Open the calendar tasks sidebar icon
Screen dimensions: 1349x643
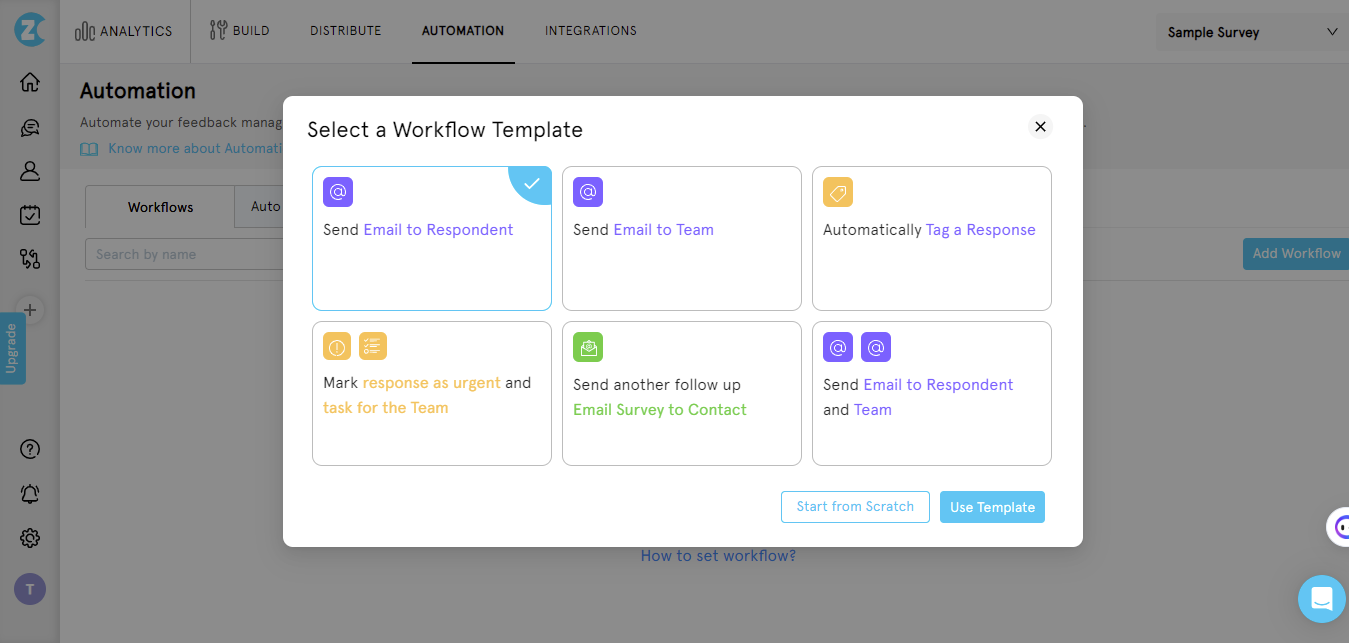click(x=30, y=215)
